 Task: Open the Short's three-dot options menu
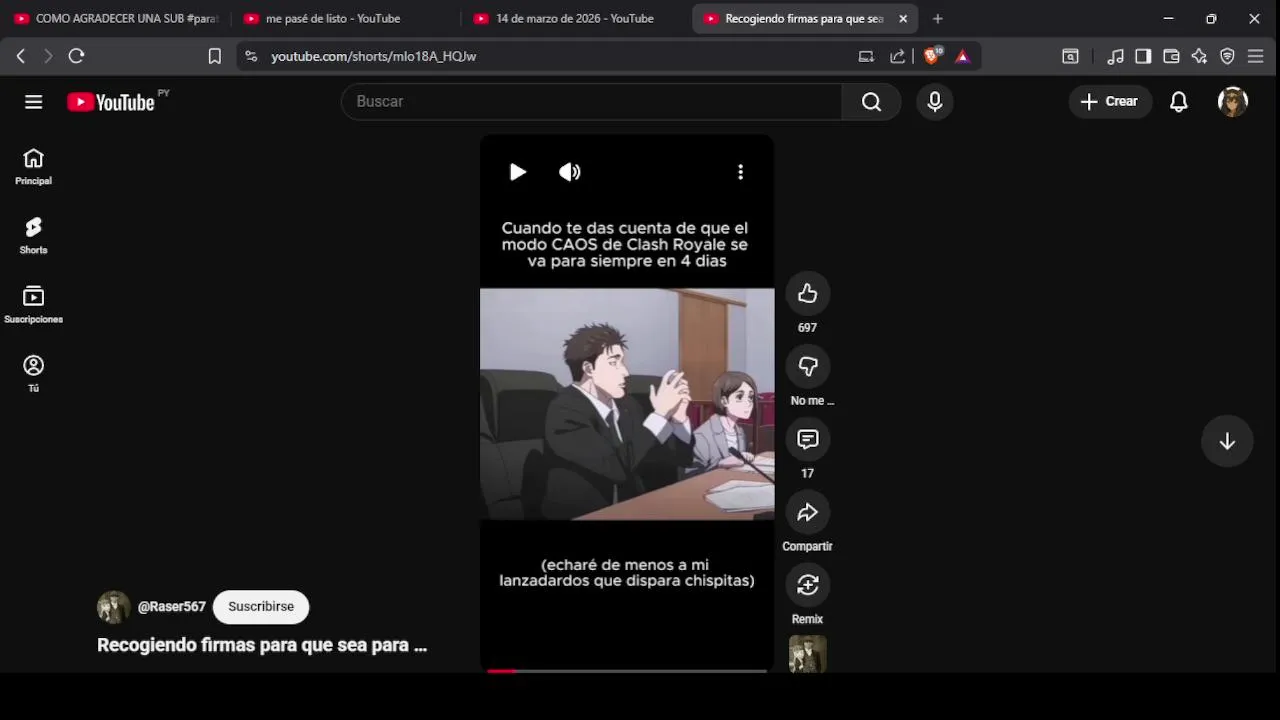pyautogui.click(x=740, y=172)
